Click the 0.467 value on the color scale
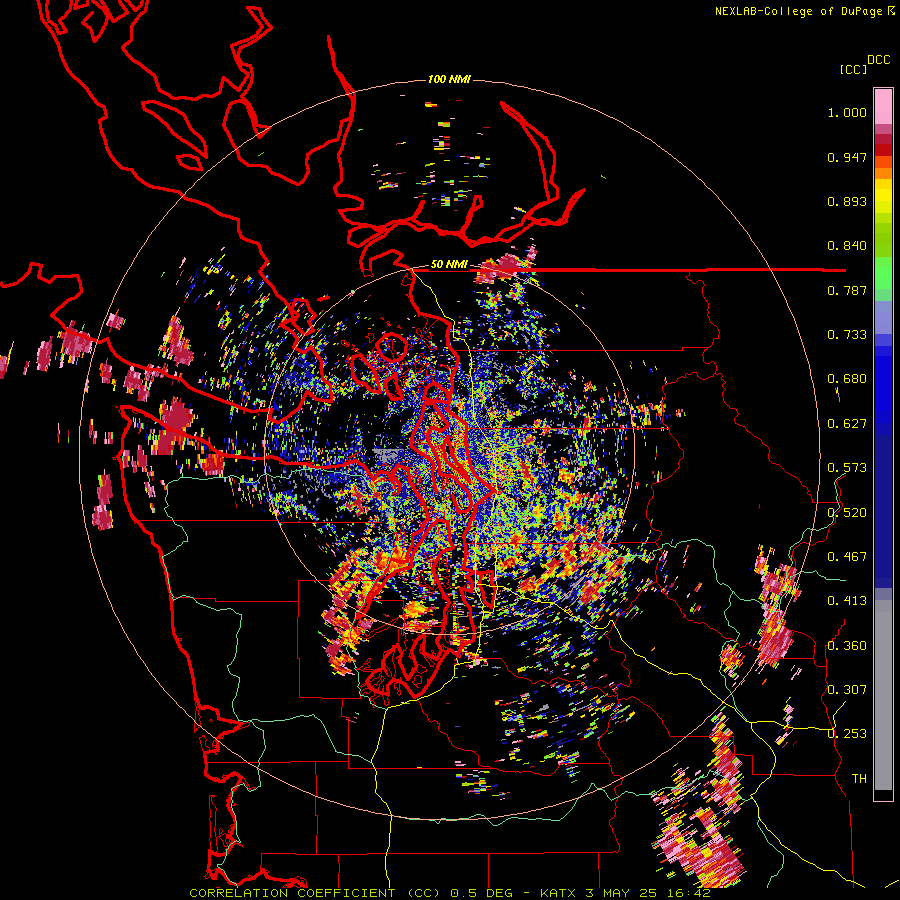Image resolution: width=900 pixels, height=900 pixels. point(847,557)
